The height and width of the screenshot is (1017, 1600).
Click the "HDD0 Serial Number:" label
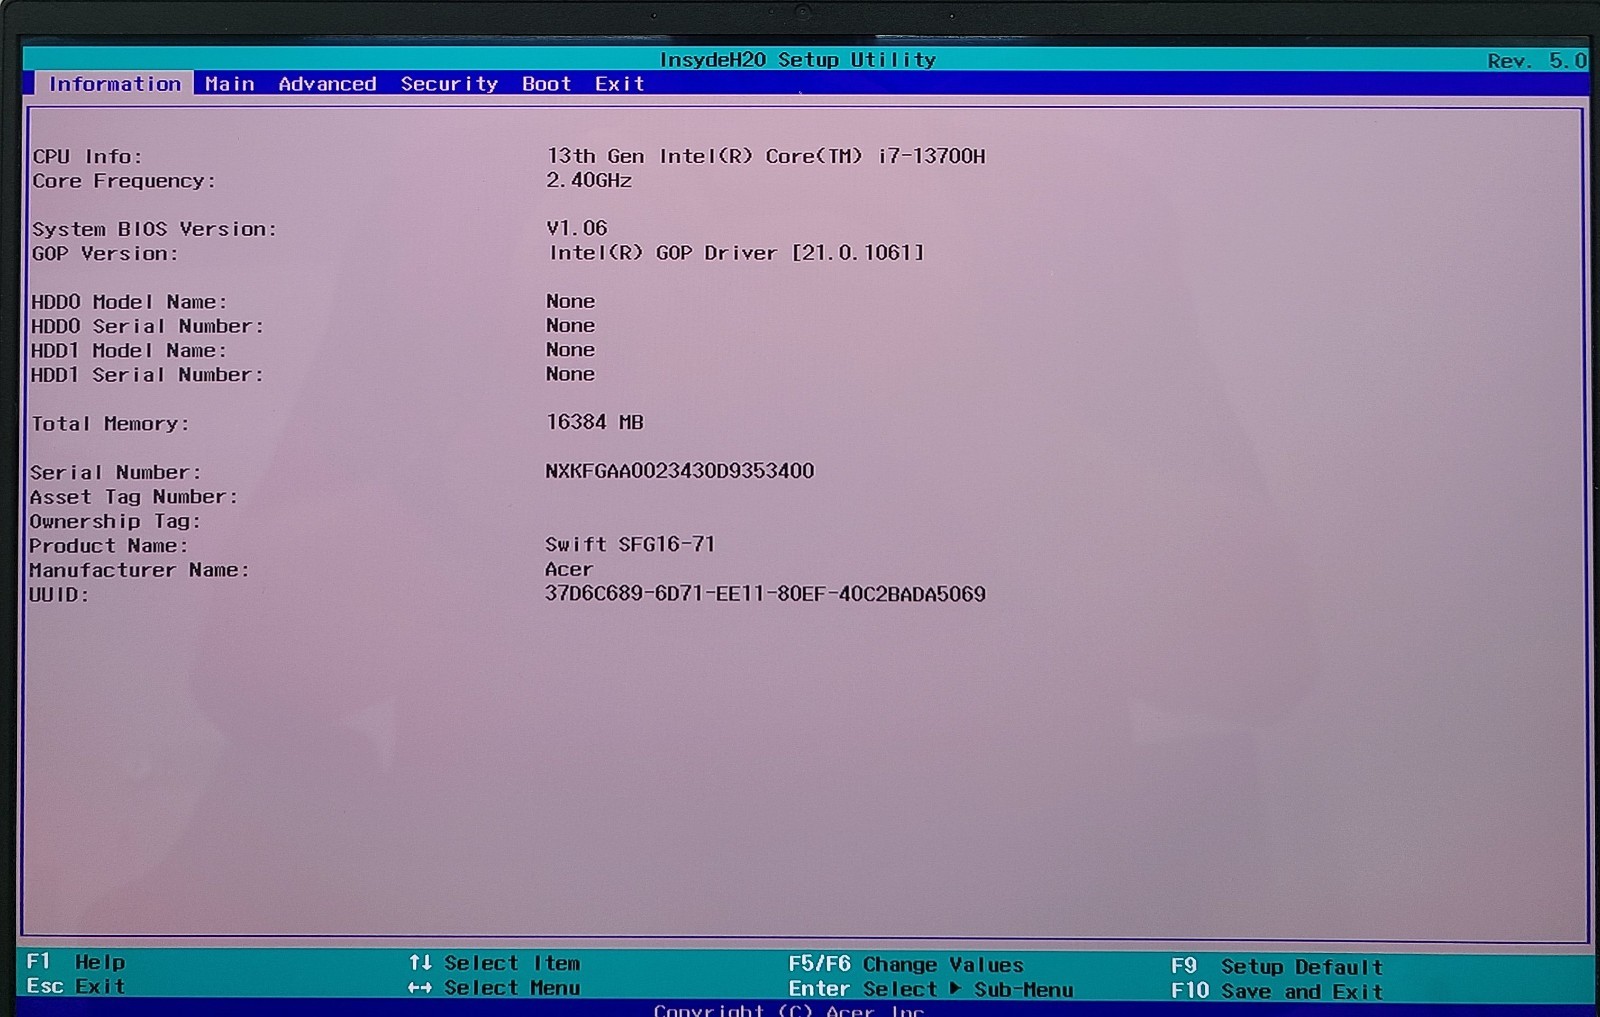(147, 326)
